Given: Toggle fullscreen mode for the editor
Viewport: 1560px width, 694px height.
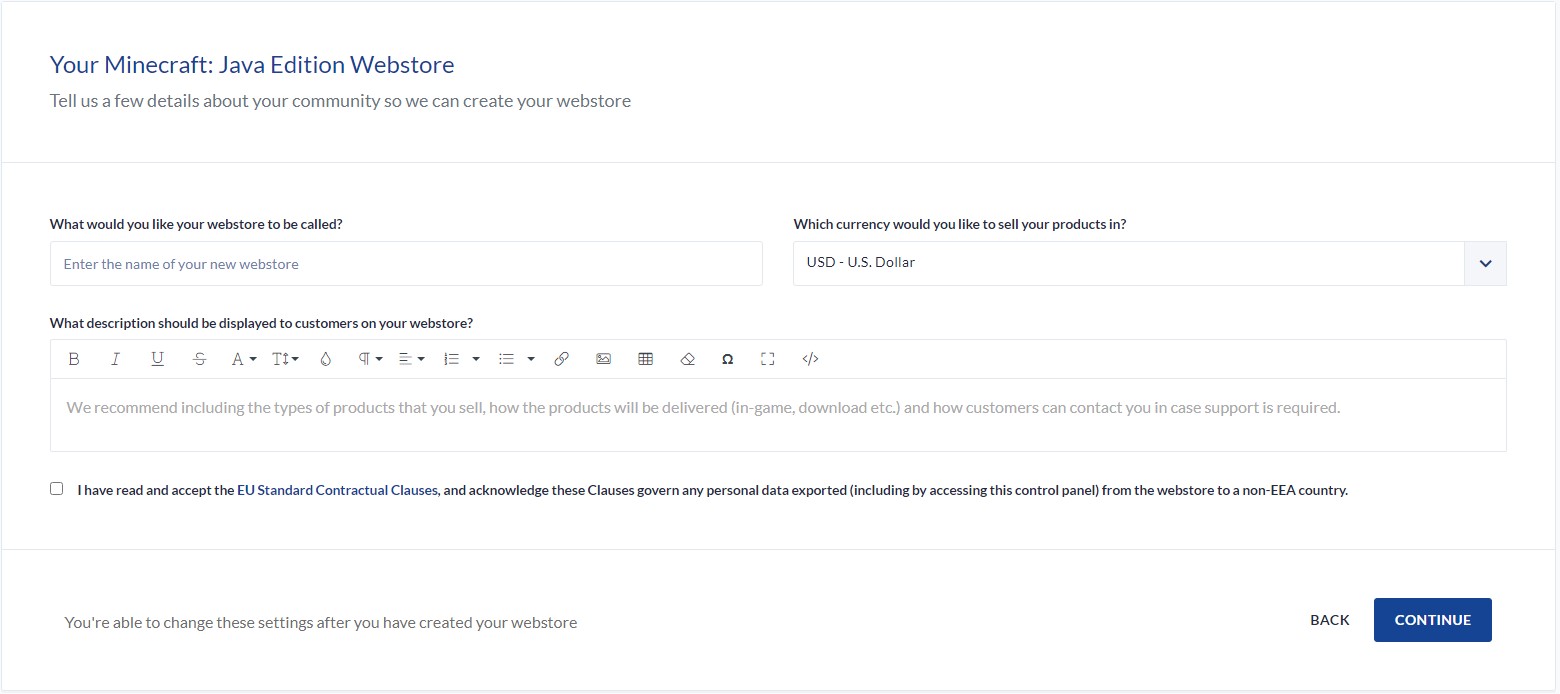Looking at the screenshot, I should (768, 359).
